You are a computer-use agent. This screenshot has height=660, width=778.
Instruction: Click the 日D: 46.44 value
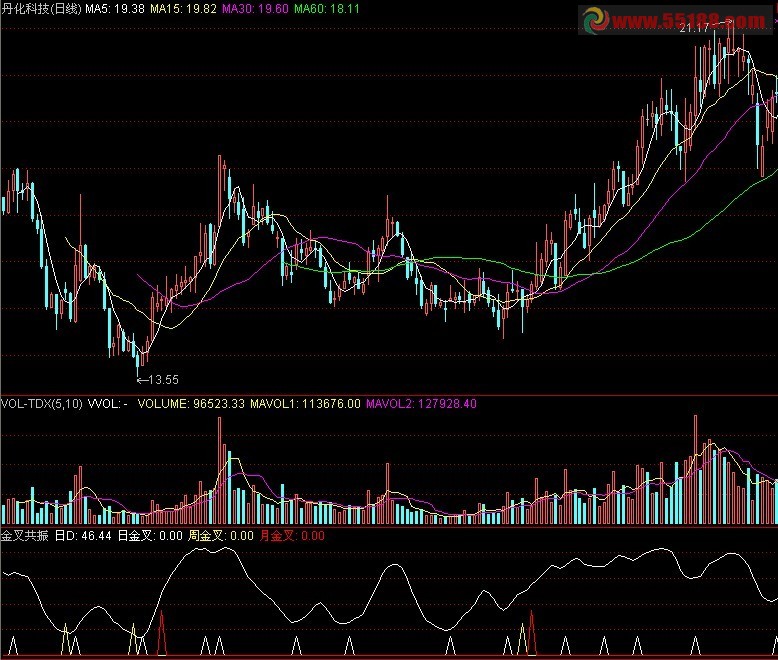pos(83,535)
